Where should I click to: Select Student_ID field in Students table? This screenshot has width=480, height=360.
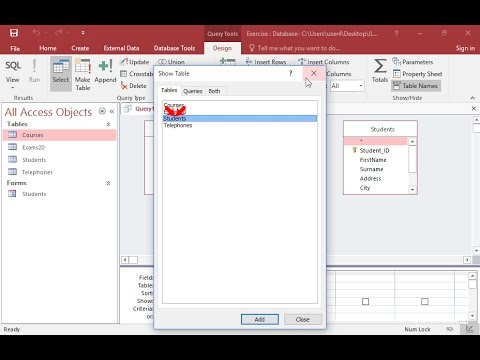(375, 151)
